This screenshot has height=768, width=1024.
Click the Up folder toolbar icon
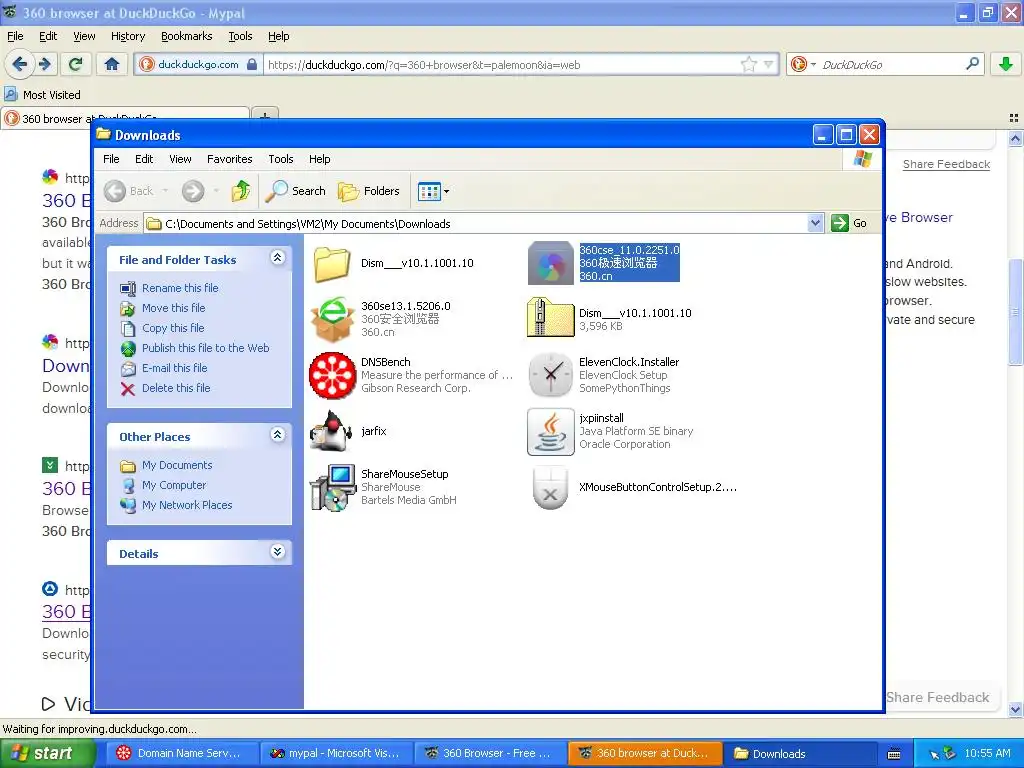240,191
